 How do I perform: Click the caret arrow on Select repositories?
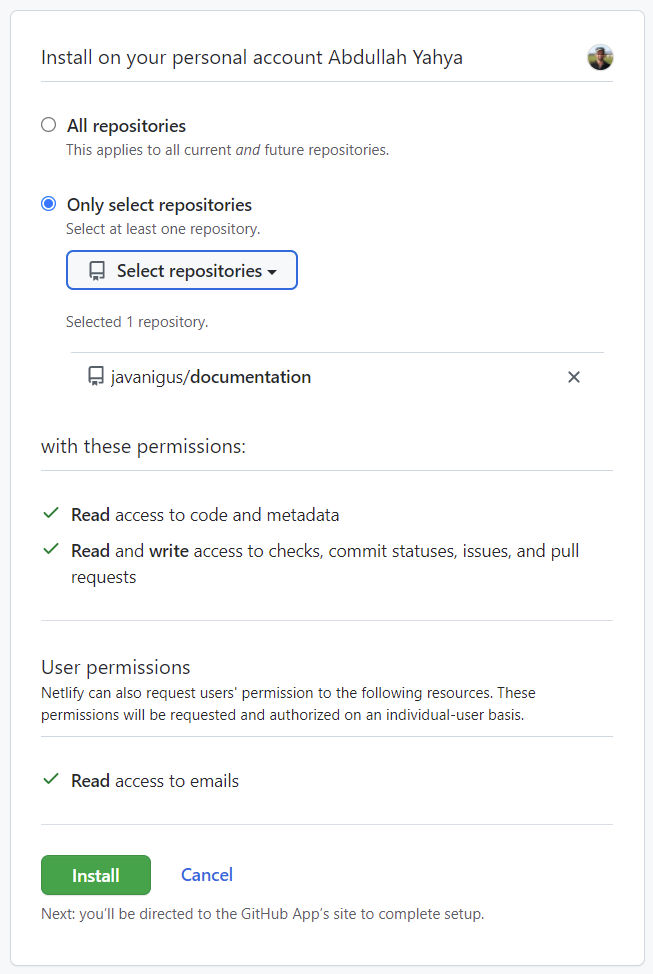pos(272,272)
